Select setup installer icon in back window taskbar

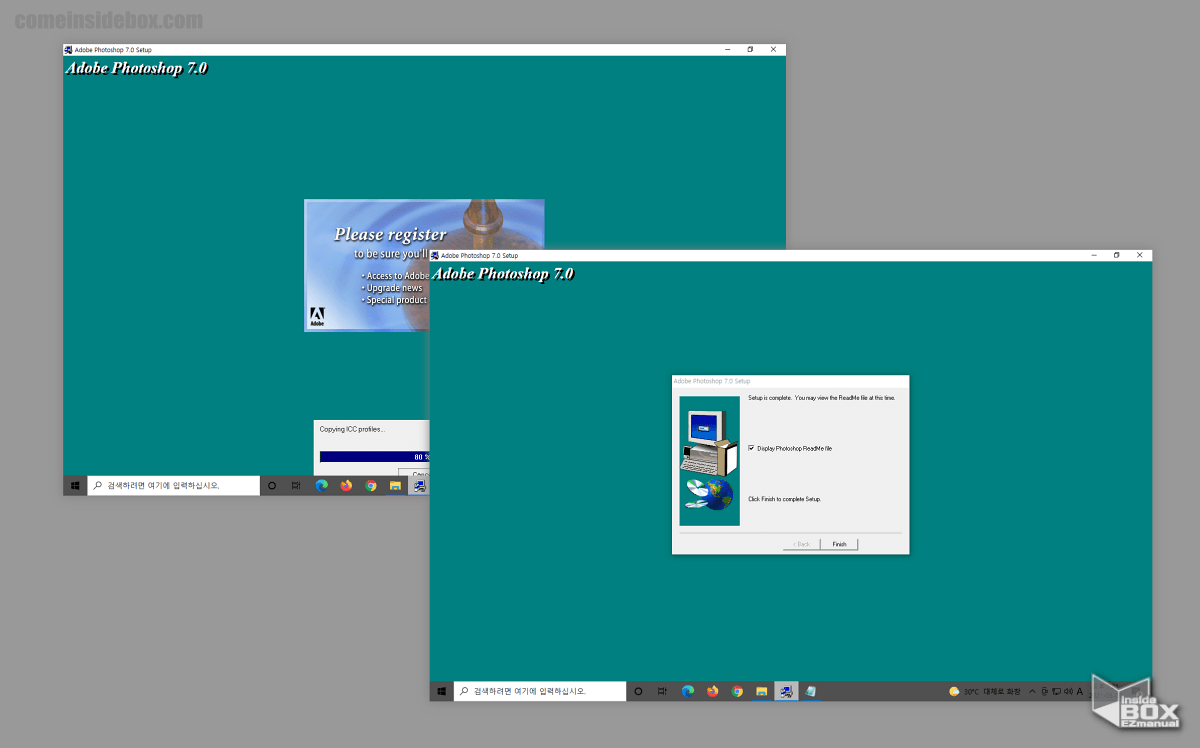tap(420, 485)
